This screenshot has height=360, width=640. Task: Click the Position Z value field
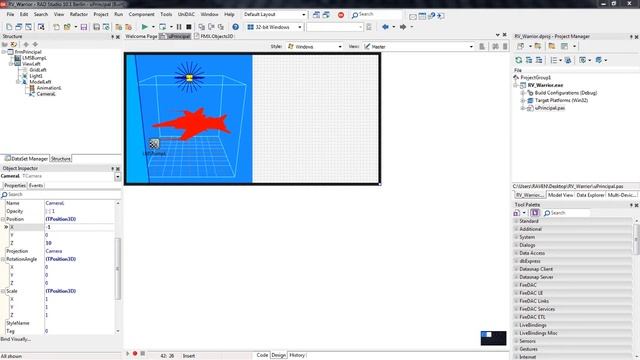(x=80, y=243)
